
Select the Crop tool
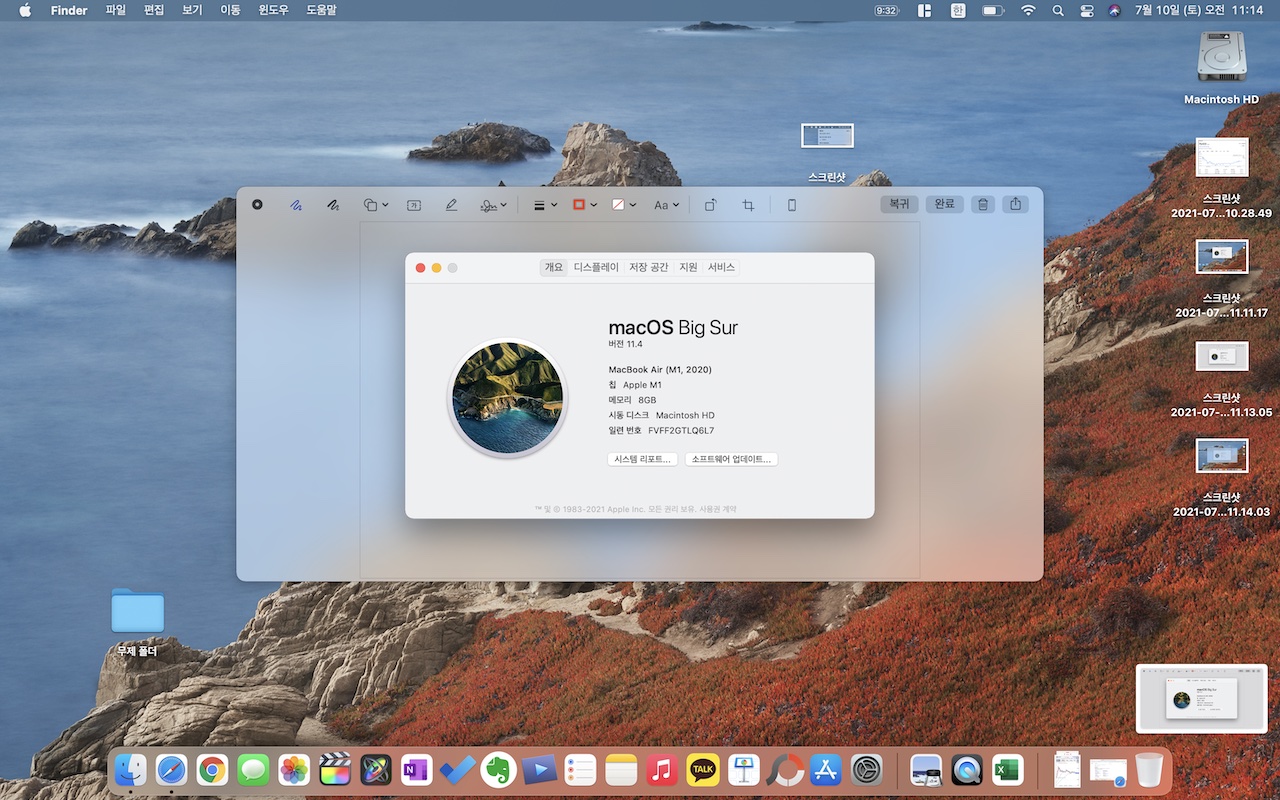tap(748, 204)
